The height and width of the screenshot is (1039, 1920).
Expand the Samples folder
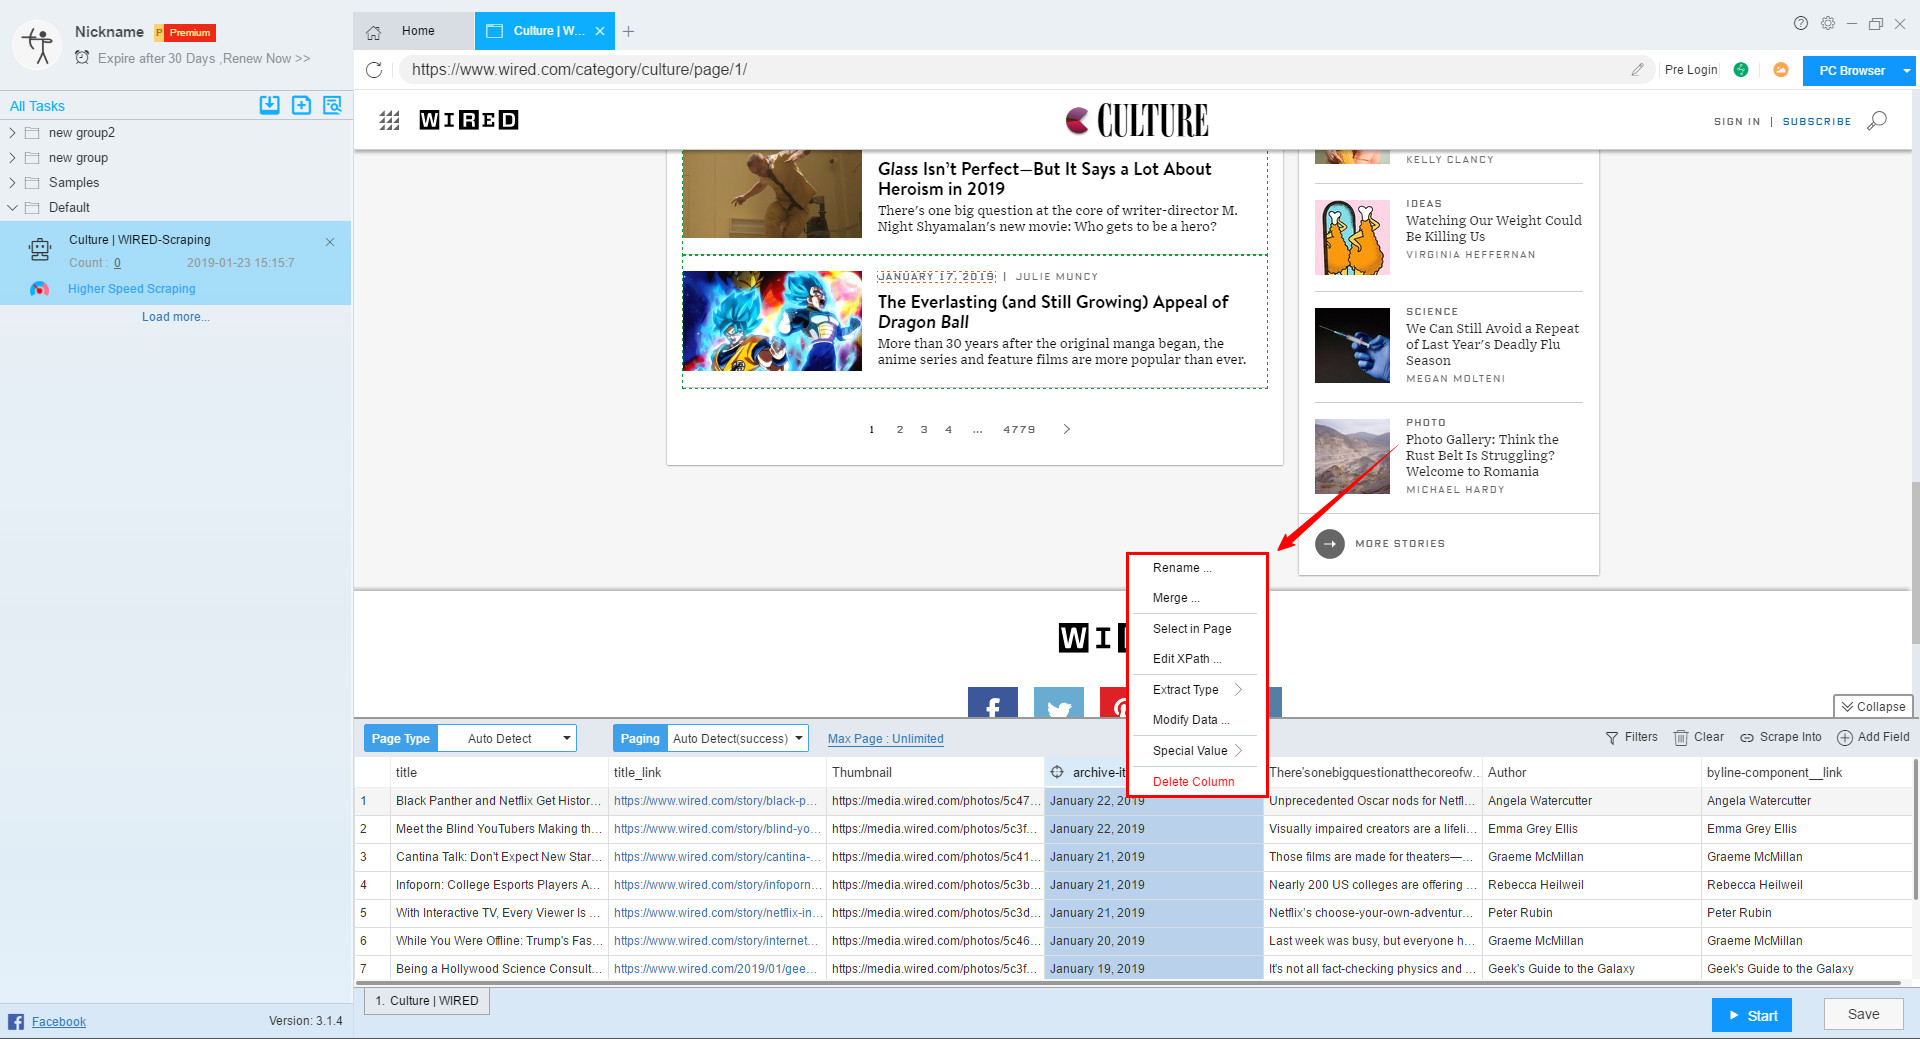point(12,182)
